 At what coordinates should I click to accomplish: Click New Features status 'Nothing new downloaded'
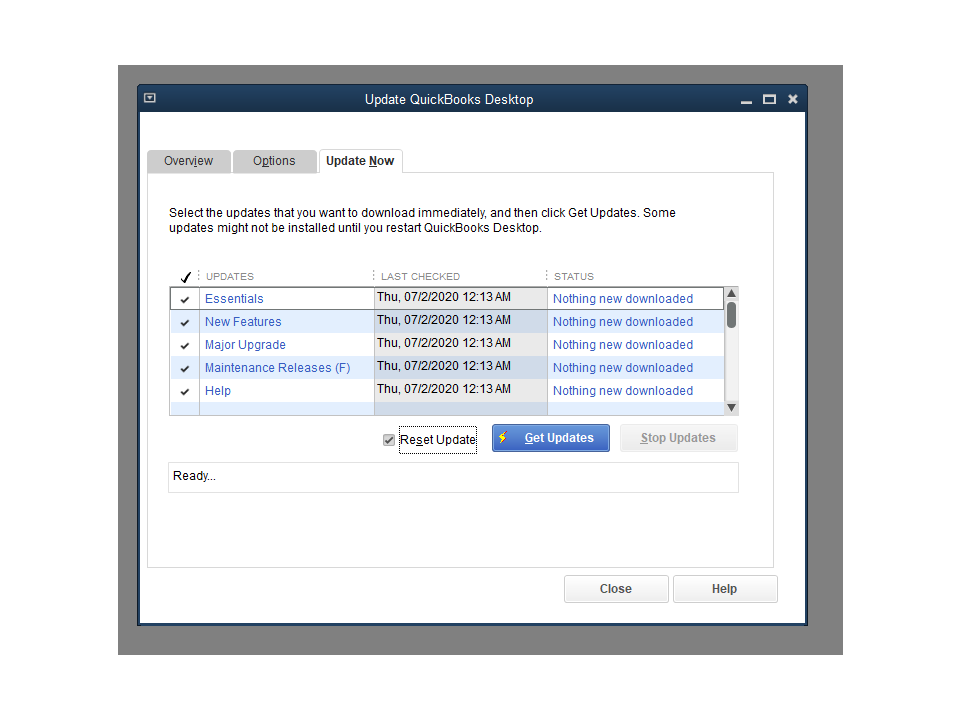pos(623,321)
